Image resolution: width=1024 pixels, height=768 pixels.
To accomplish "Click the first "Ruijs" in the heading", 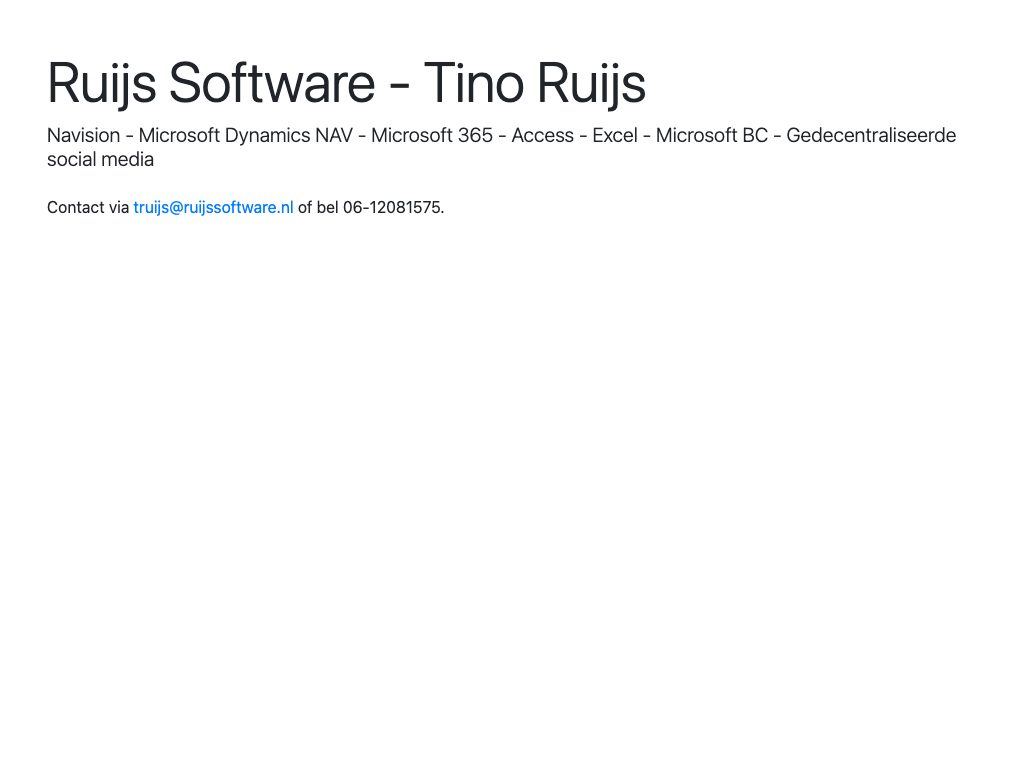I will tap(101, 82).
